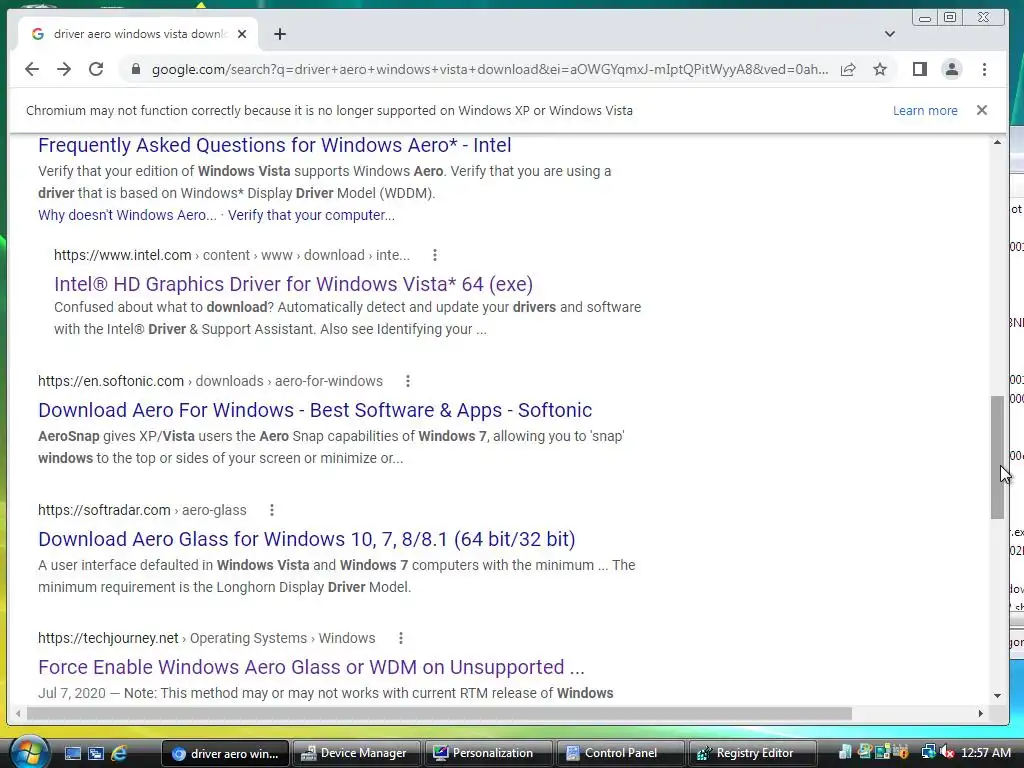The height and width of the screenshot is (768, 1024).
Task: Select the driver aero windows vista tab
Action: pyautogui.click(x=139, y=34)
